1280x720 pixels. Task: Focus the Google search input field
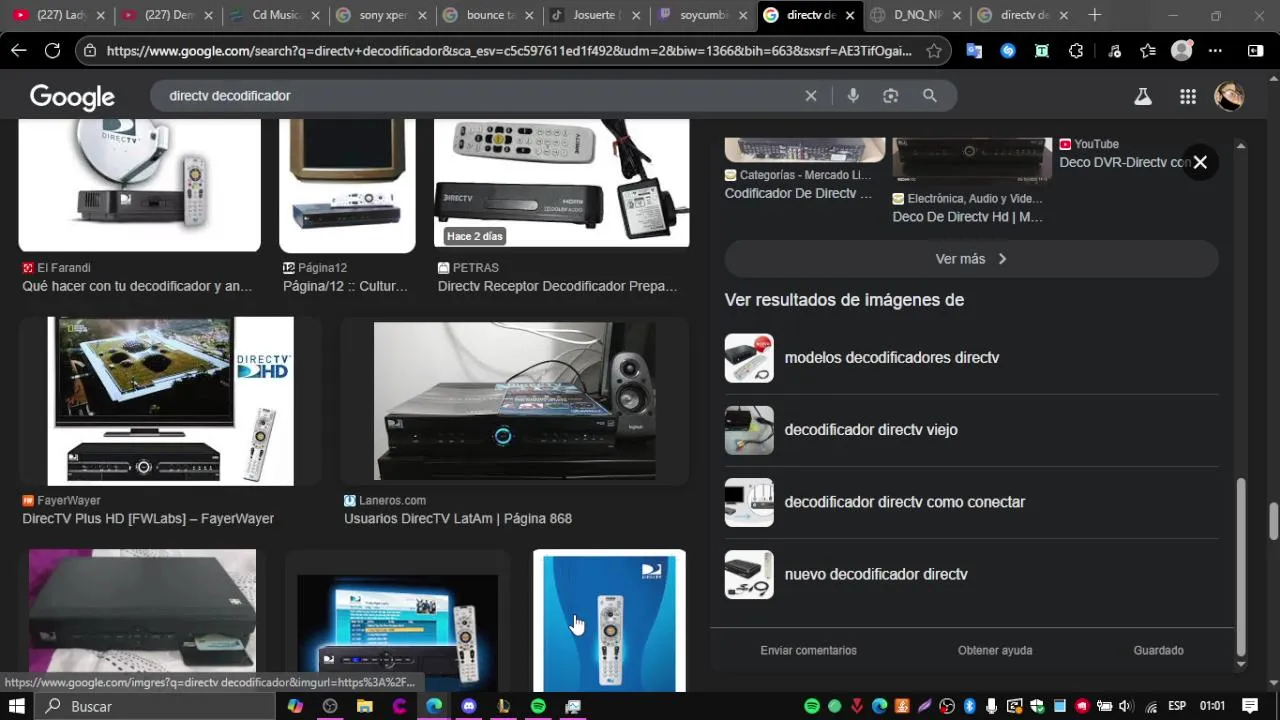coord(480,96)
